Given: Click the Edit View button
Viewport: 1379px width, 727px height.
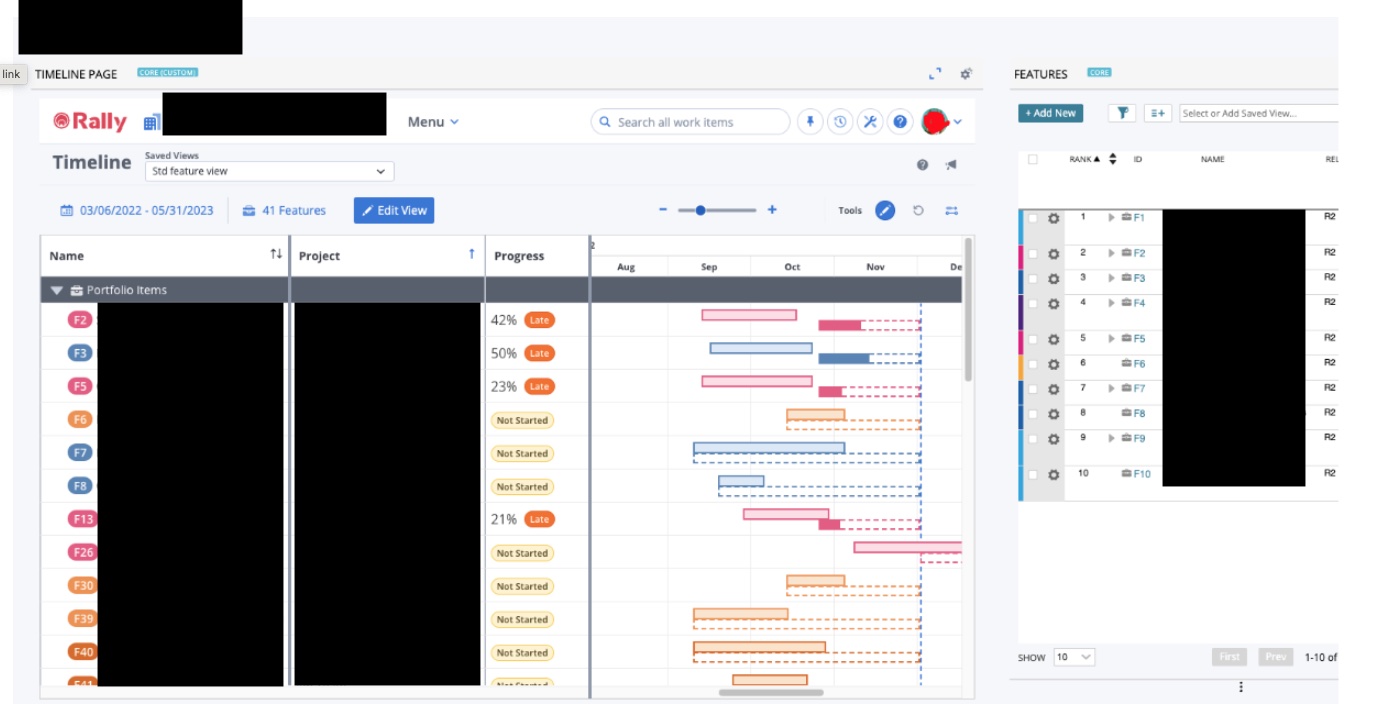Looking at the screenshot, I should pos(394,210).
